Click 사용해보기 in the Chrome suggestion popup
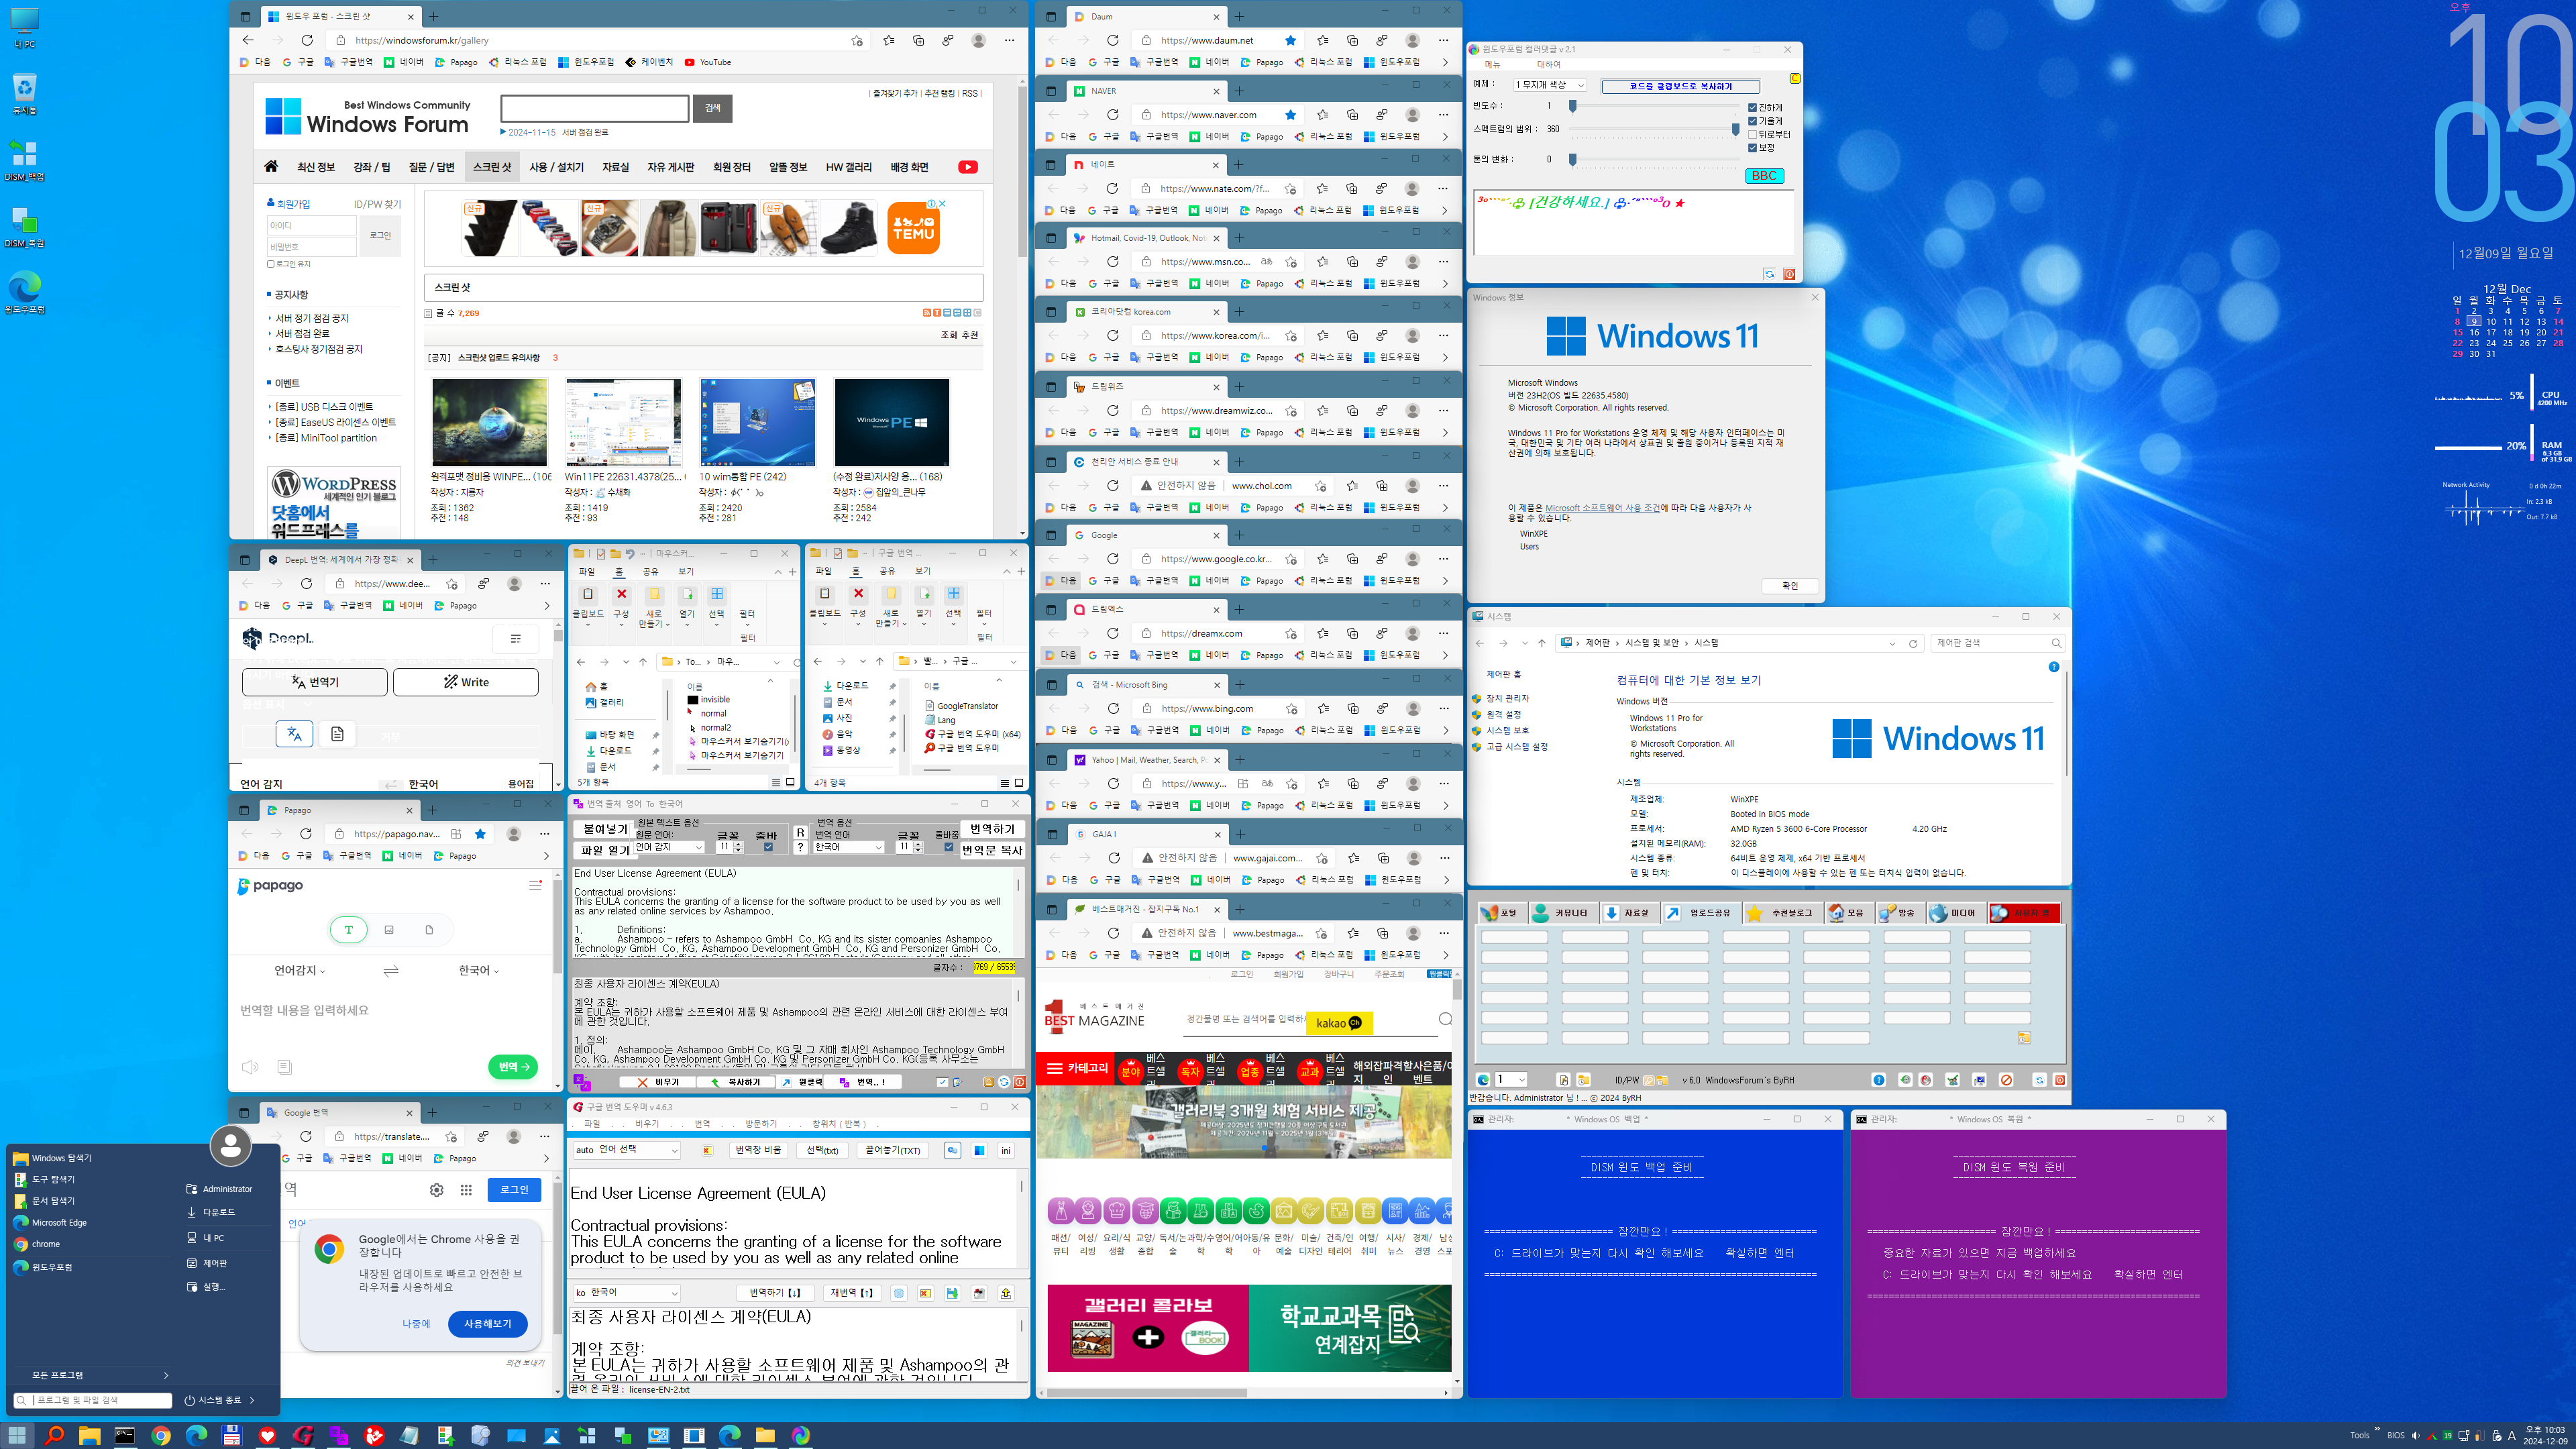 [x=488, y=1324]
